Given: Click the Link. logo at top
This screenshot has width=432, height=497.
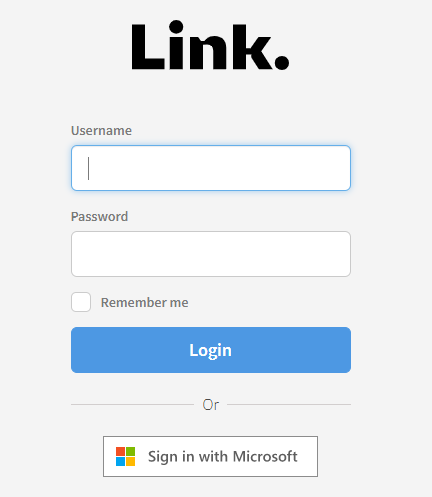Looking at the screenshot, I should pos(210,45).
